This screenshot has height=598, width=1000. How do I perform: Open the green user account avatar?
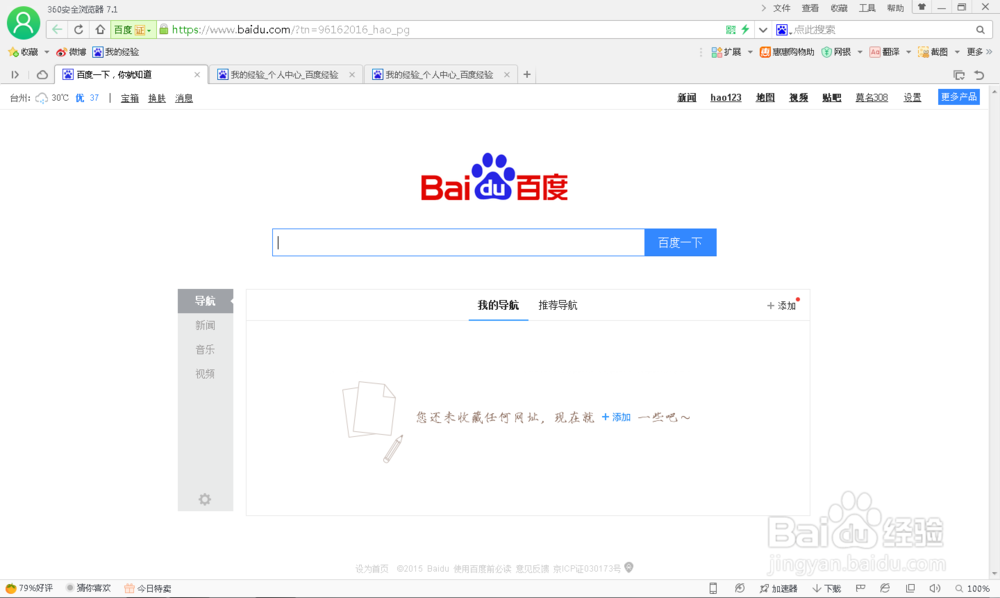click(x=24, y=23)
